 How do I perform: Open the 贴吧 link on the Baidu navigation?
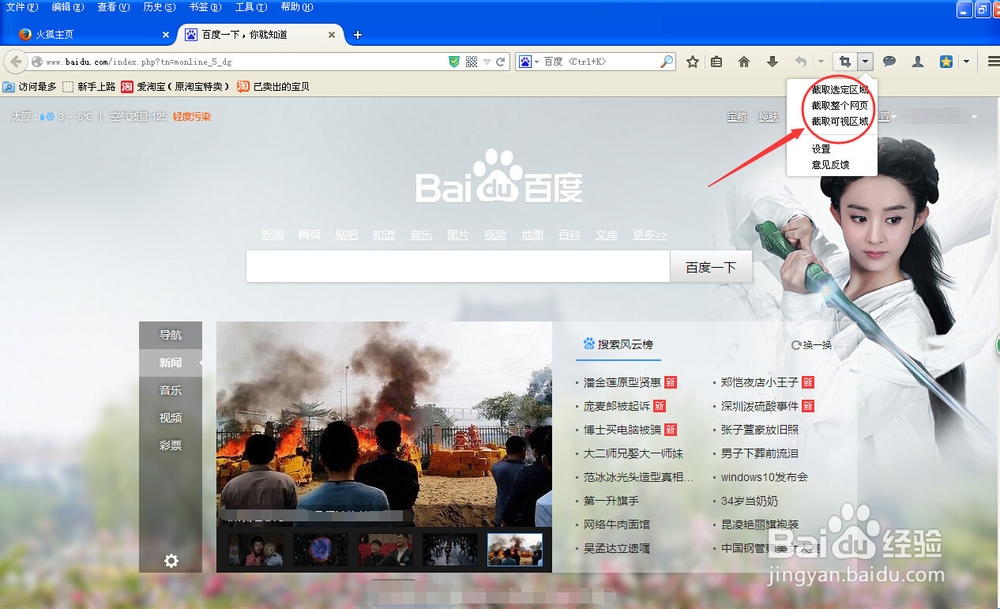347,234
